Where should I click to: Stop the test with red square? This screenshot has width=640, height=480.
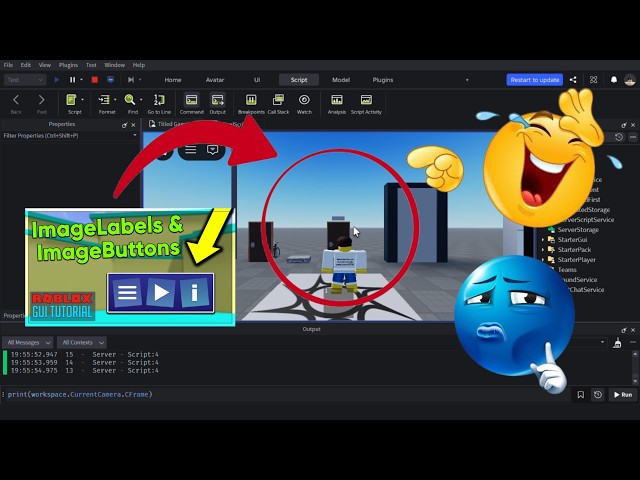[95, 80]
